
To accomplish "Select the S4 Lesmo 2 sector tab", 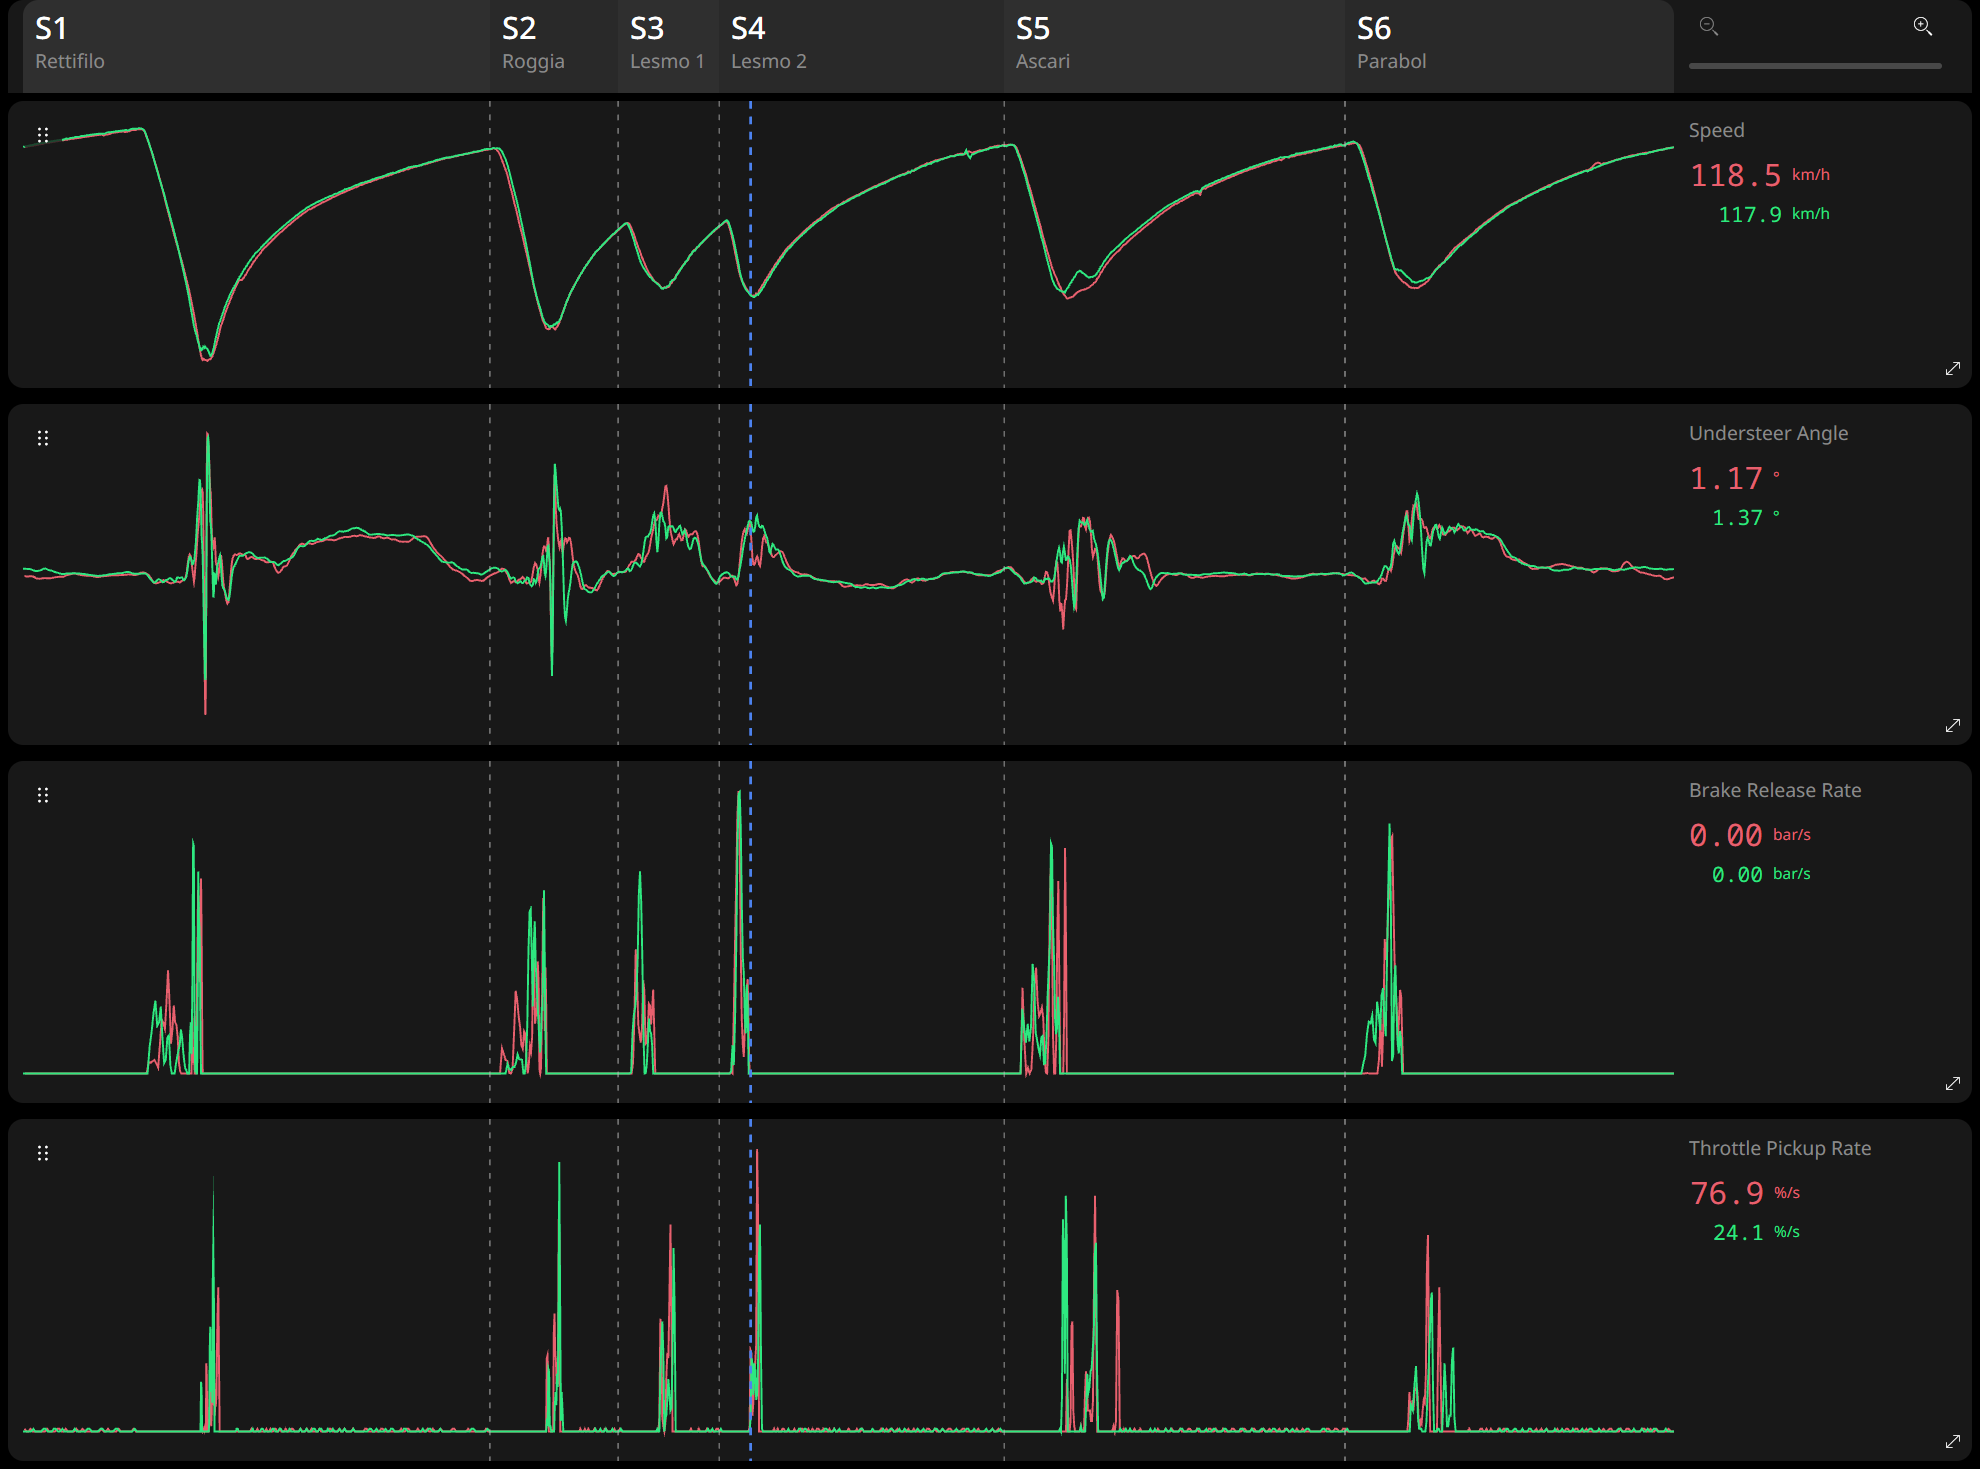I will click(x=861, y=46).
